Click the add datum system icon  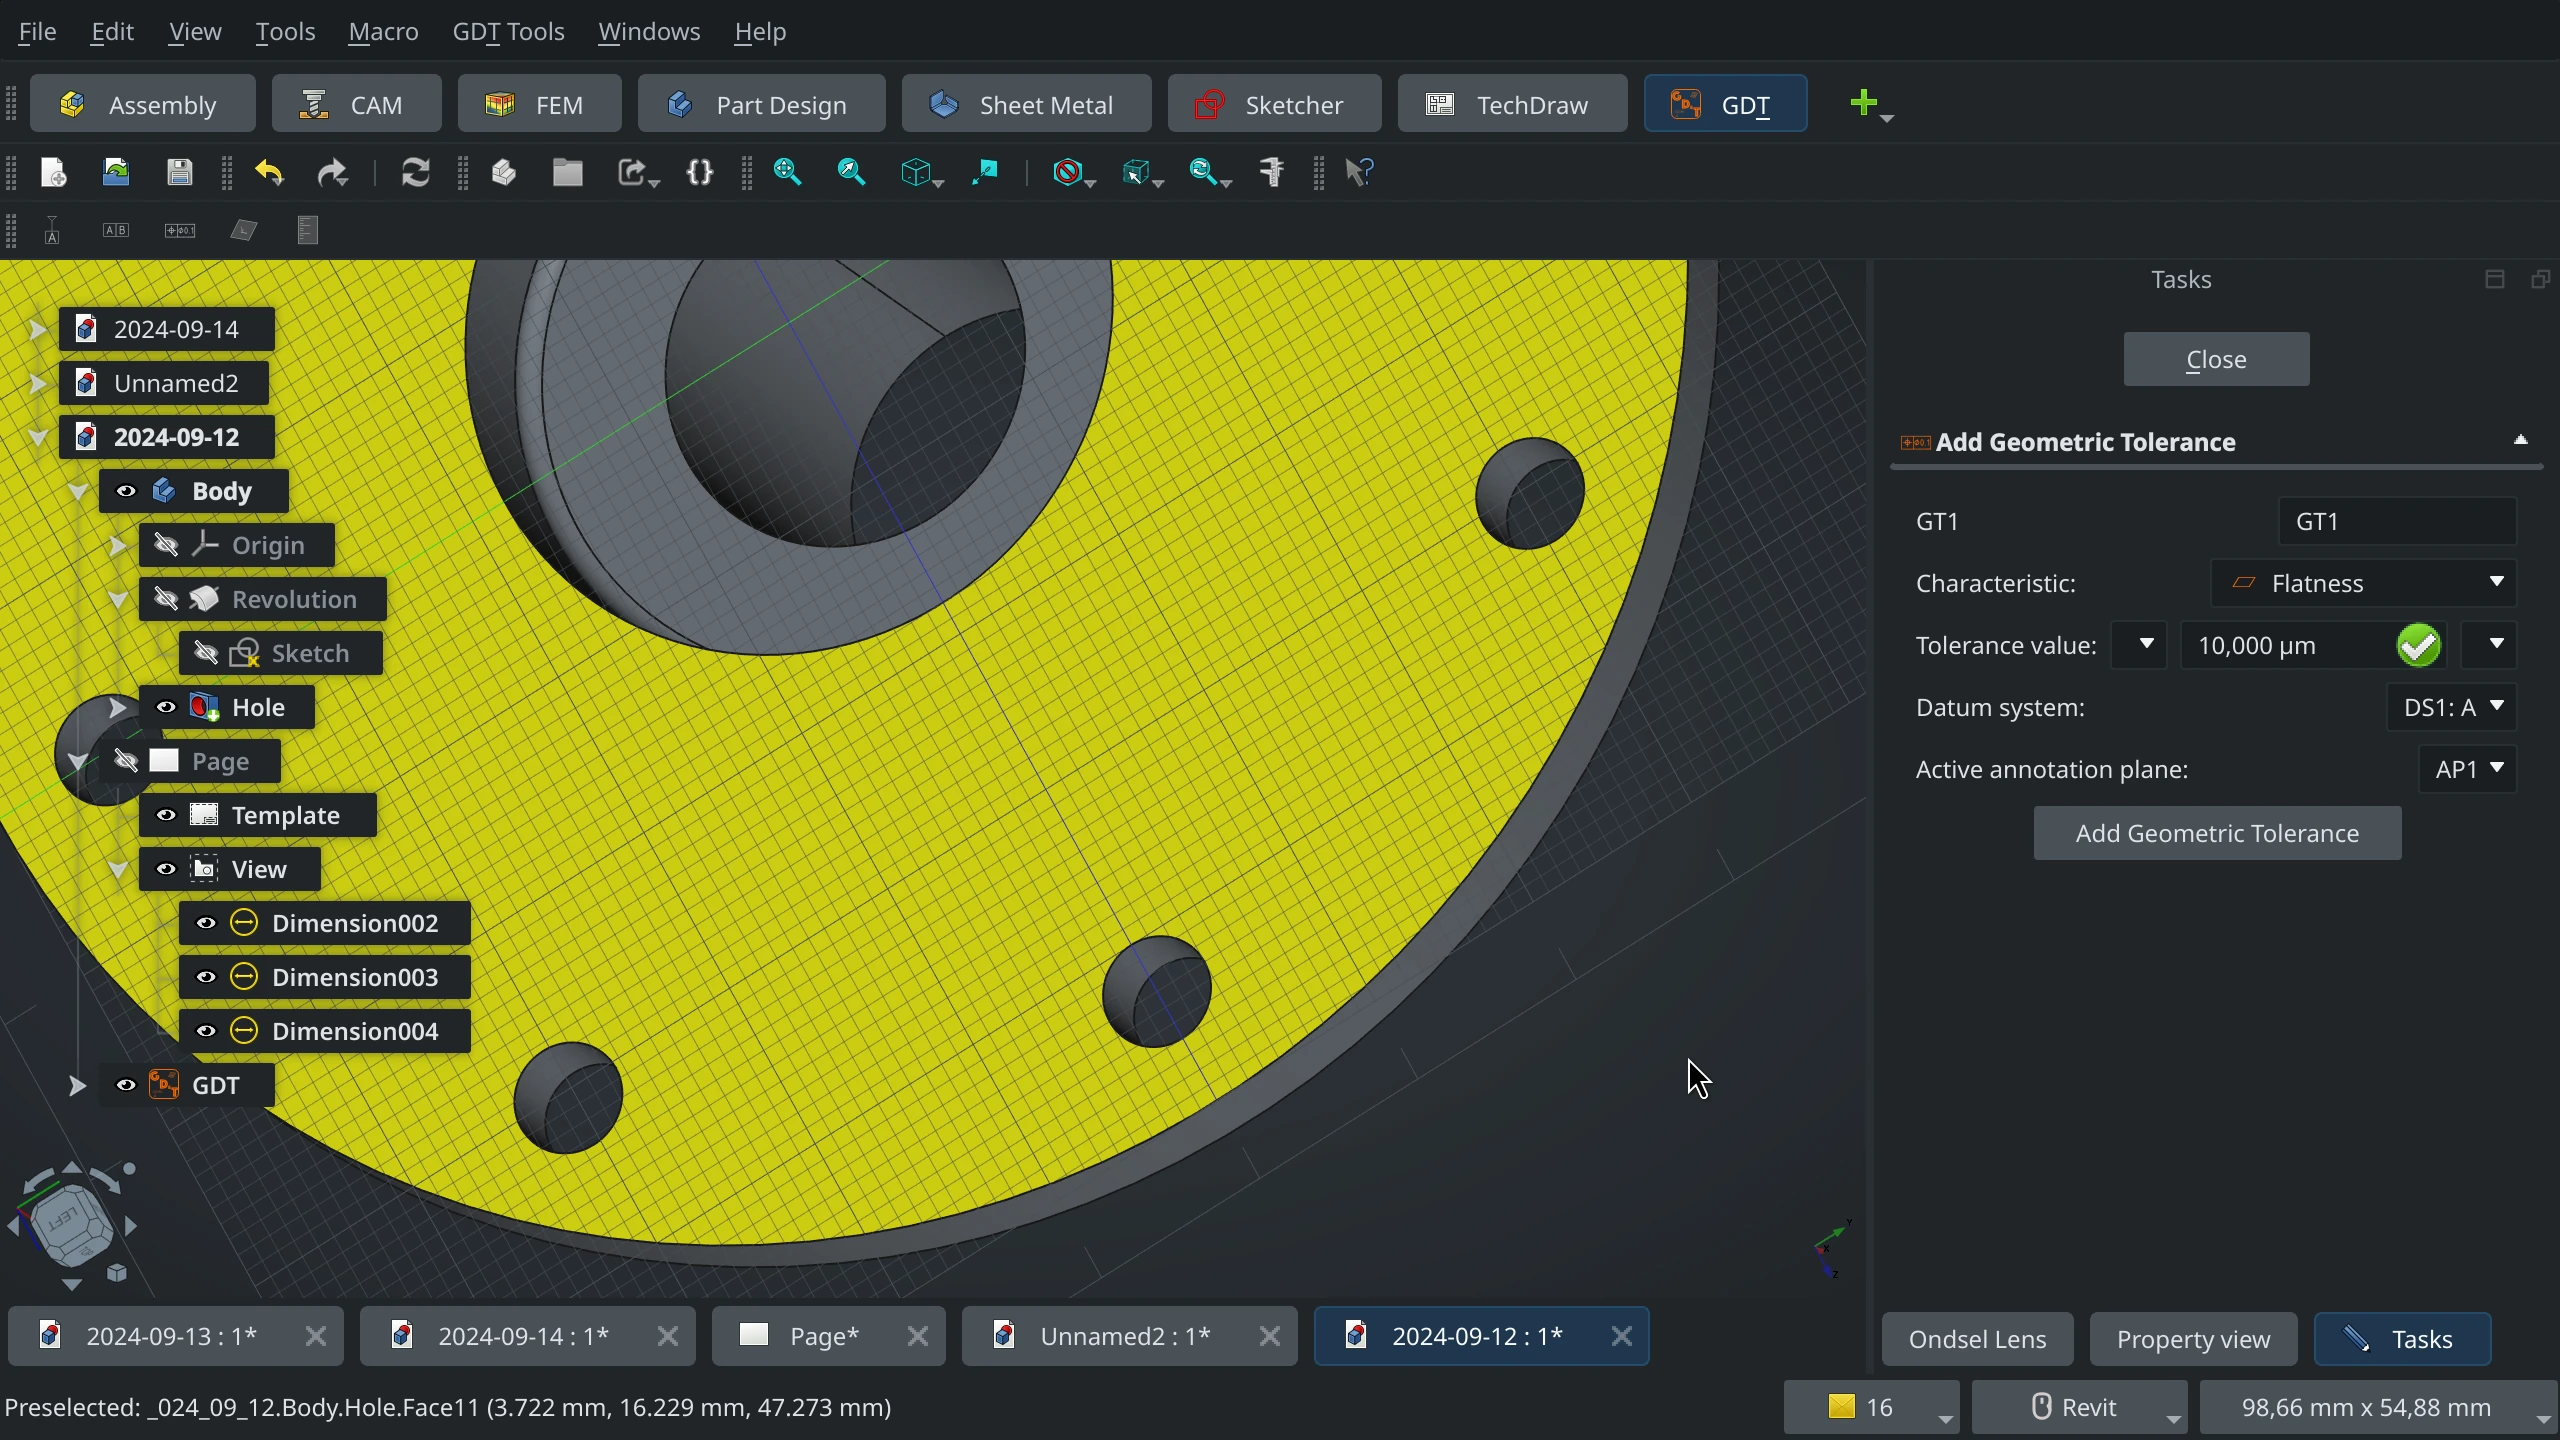pos(116,231)
